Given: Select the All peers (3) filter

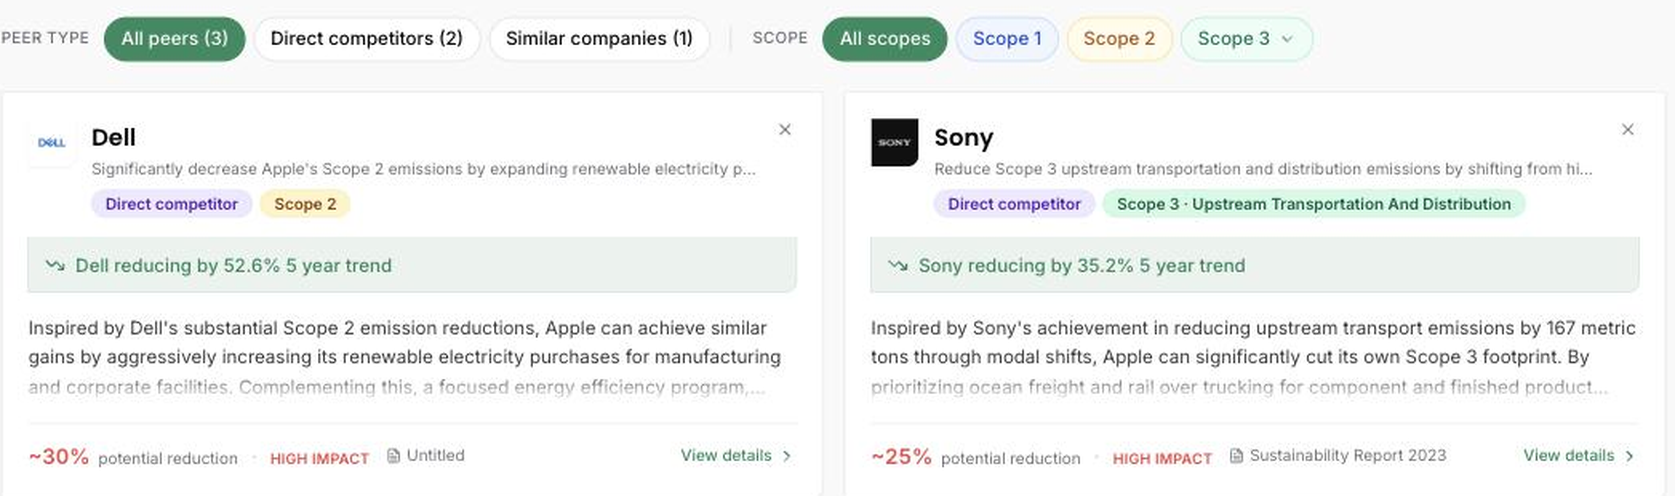Looking at the screenshot, I should coord(175,39).
